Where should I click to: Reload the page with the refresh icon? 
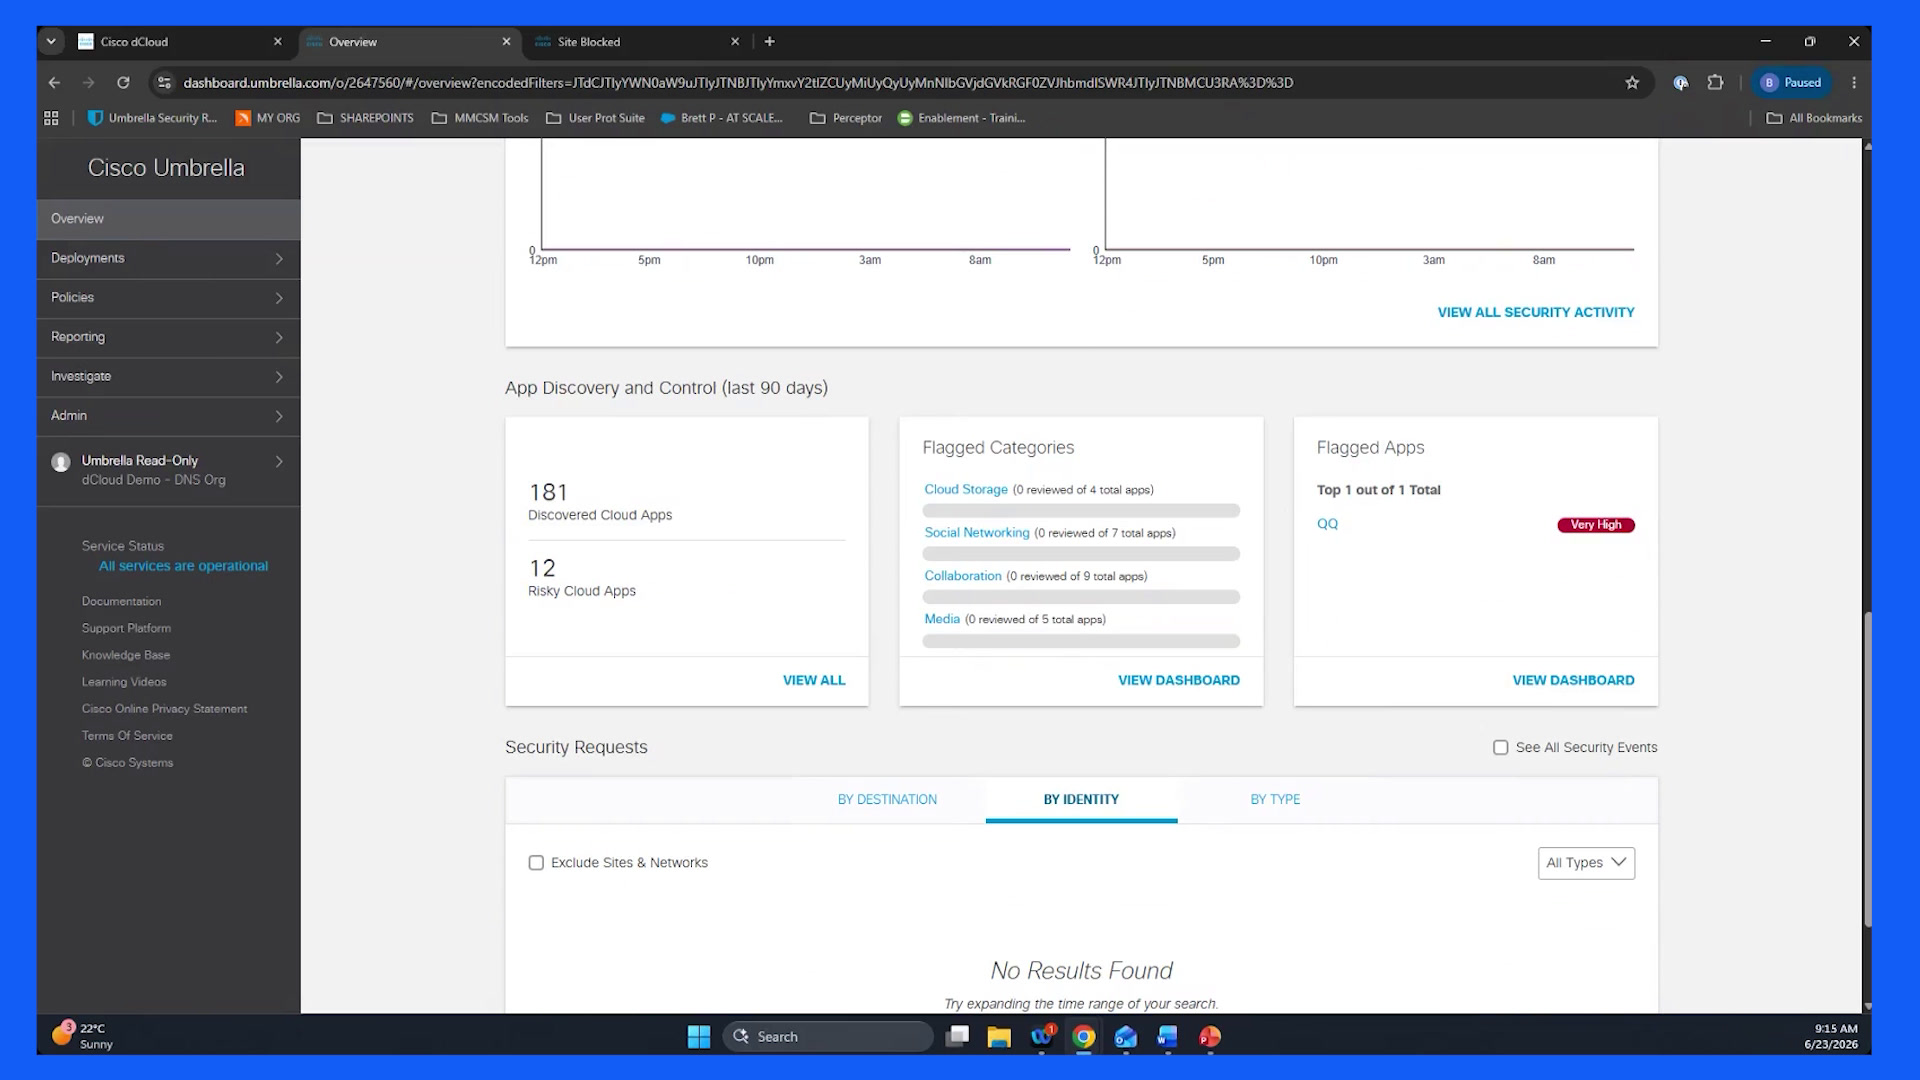(123, 83)
